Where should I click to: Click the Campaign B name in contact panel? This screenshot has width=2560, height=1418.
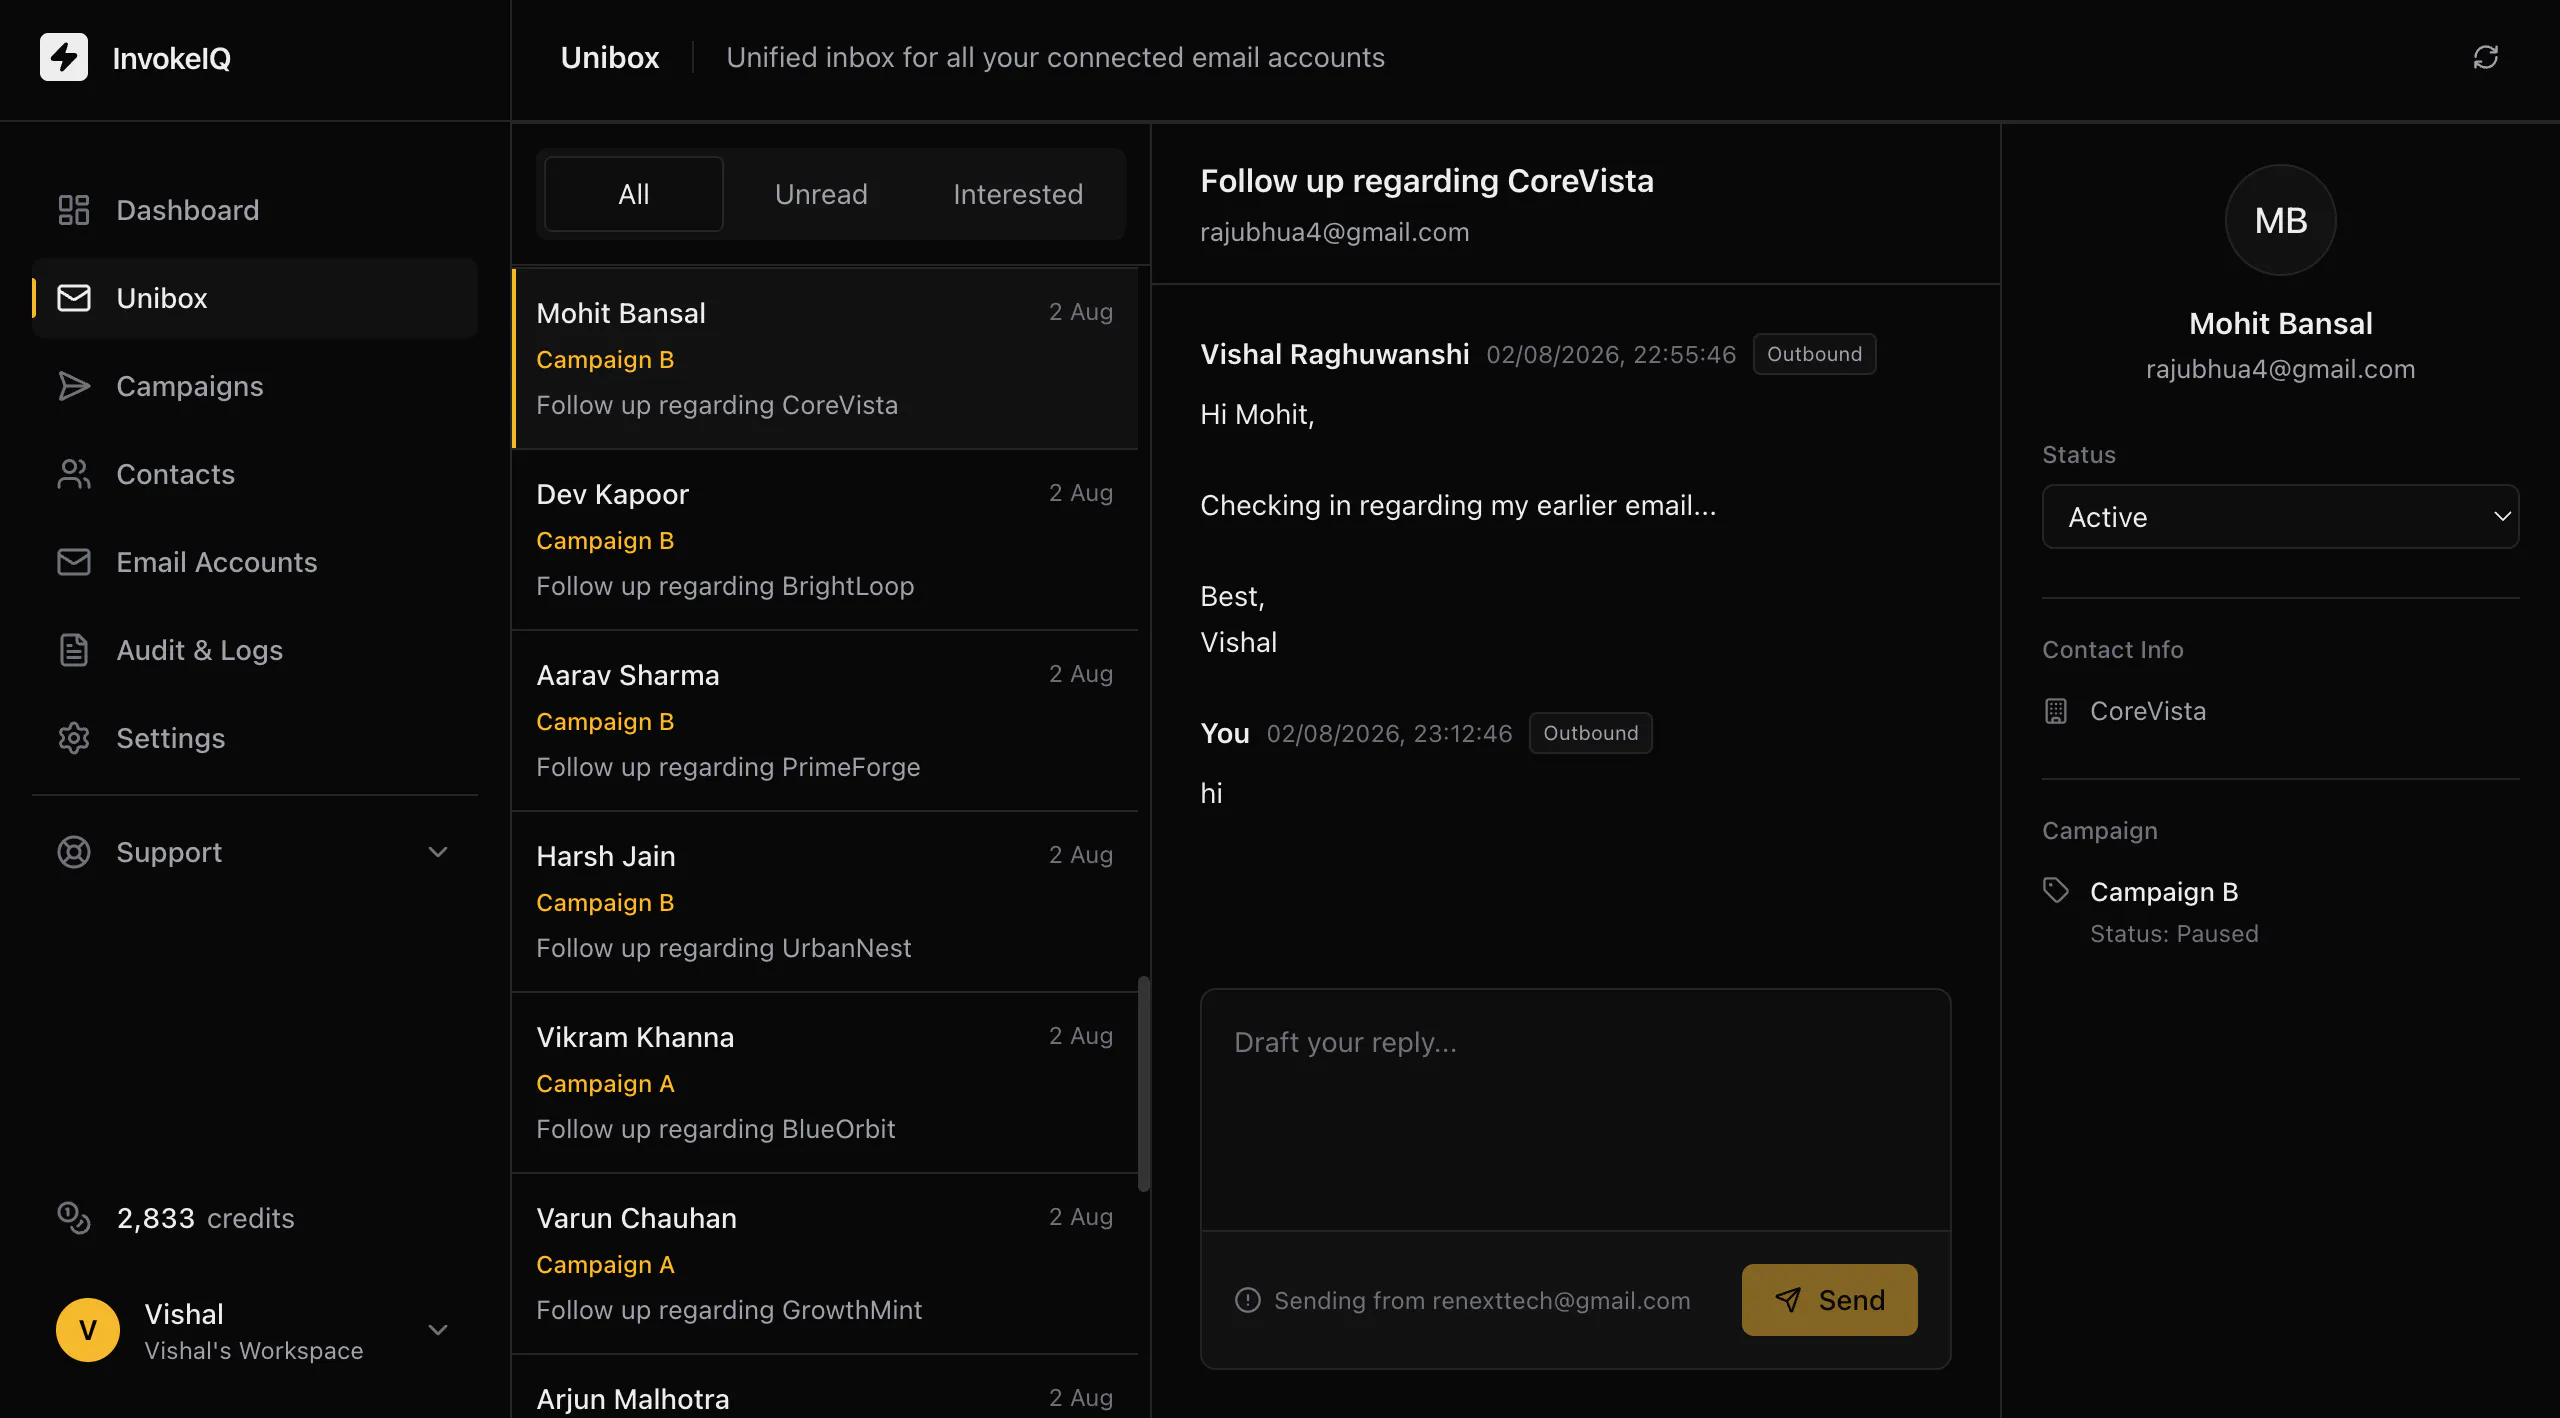coord(2164,891)
